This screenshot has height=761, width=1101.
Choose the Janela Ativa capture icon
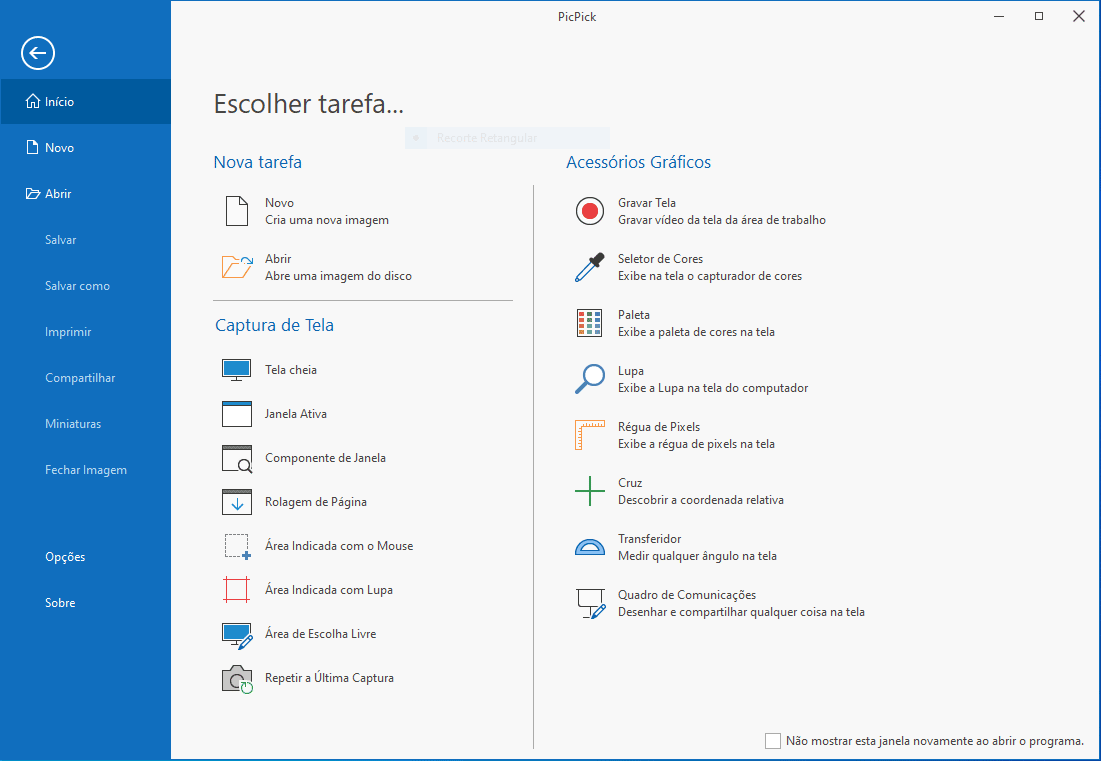coord(237,414)
